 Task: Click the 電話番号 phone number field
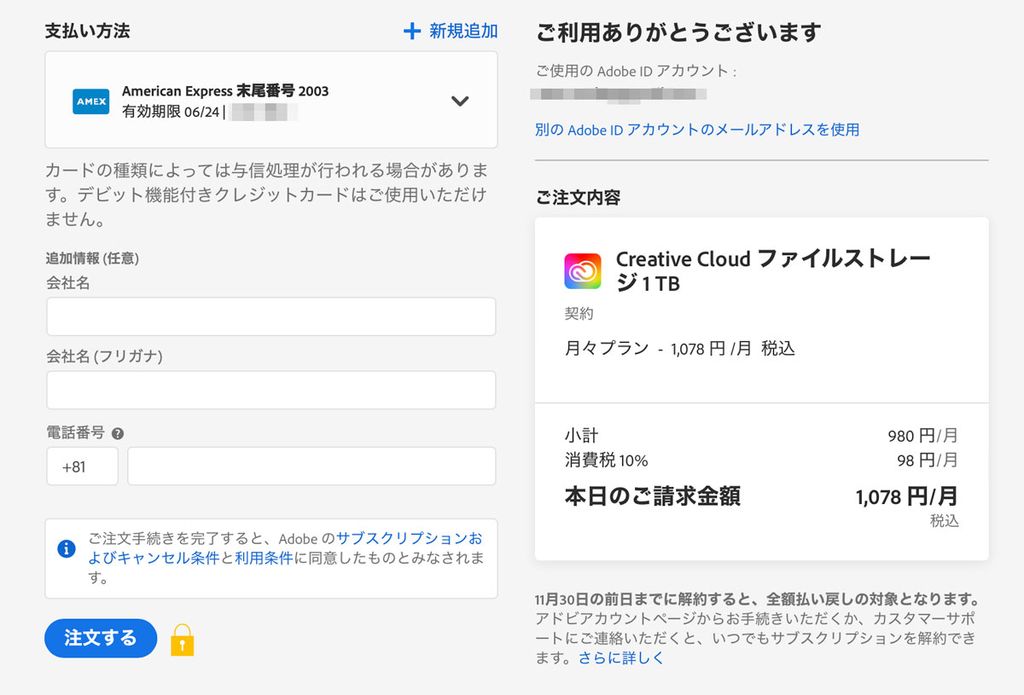click(x=310, y=465)
